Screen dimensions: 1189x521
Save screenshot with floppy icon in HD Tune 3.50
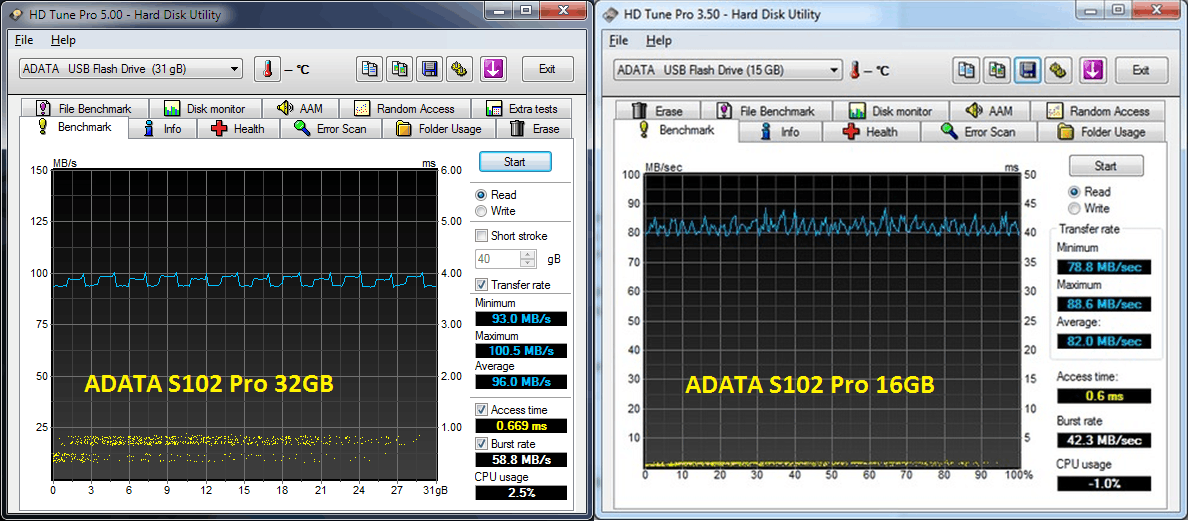(1027, 70)
